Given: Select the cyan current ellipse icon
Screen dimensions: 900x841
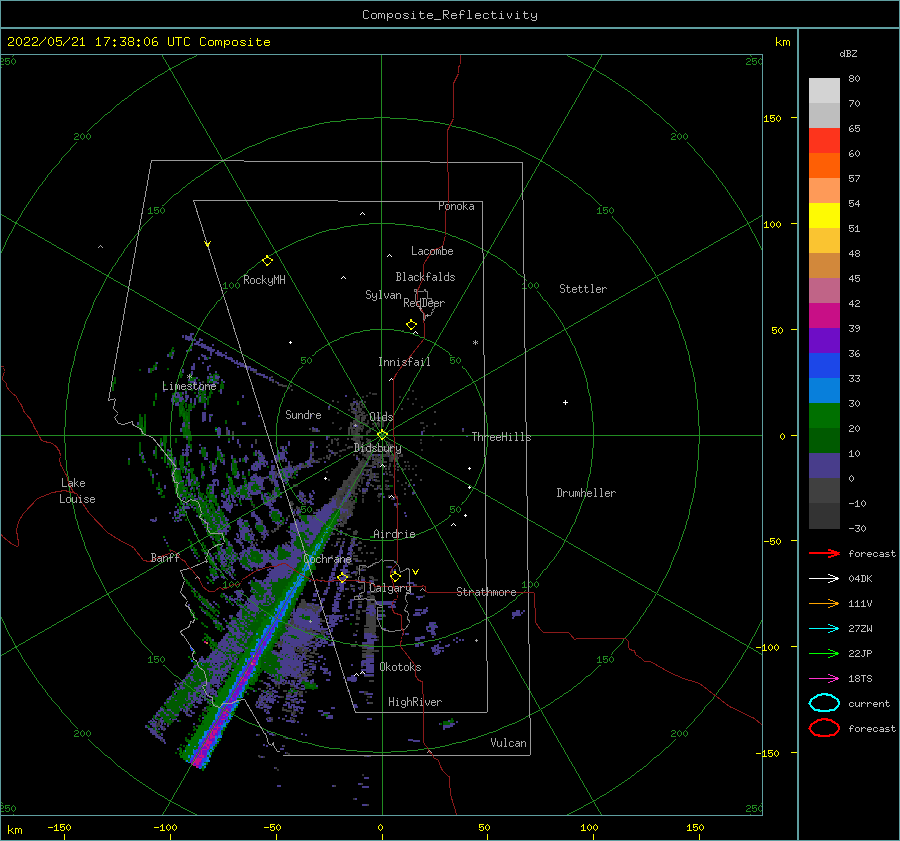Looking at the screenshot, I should (x=824, y=703).
